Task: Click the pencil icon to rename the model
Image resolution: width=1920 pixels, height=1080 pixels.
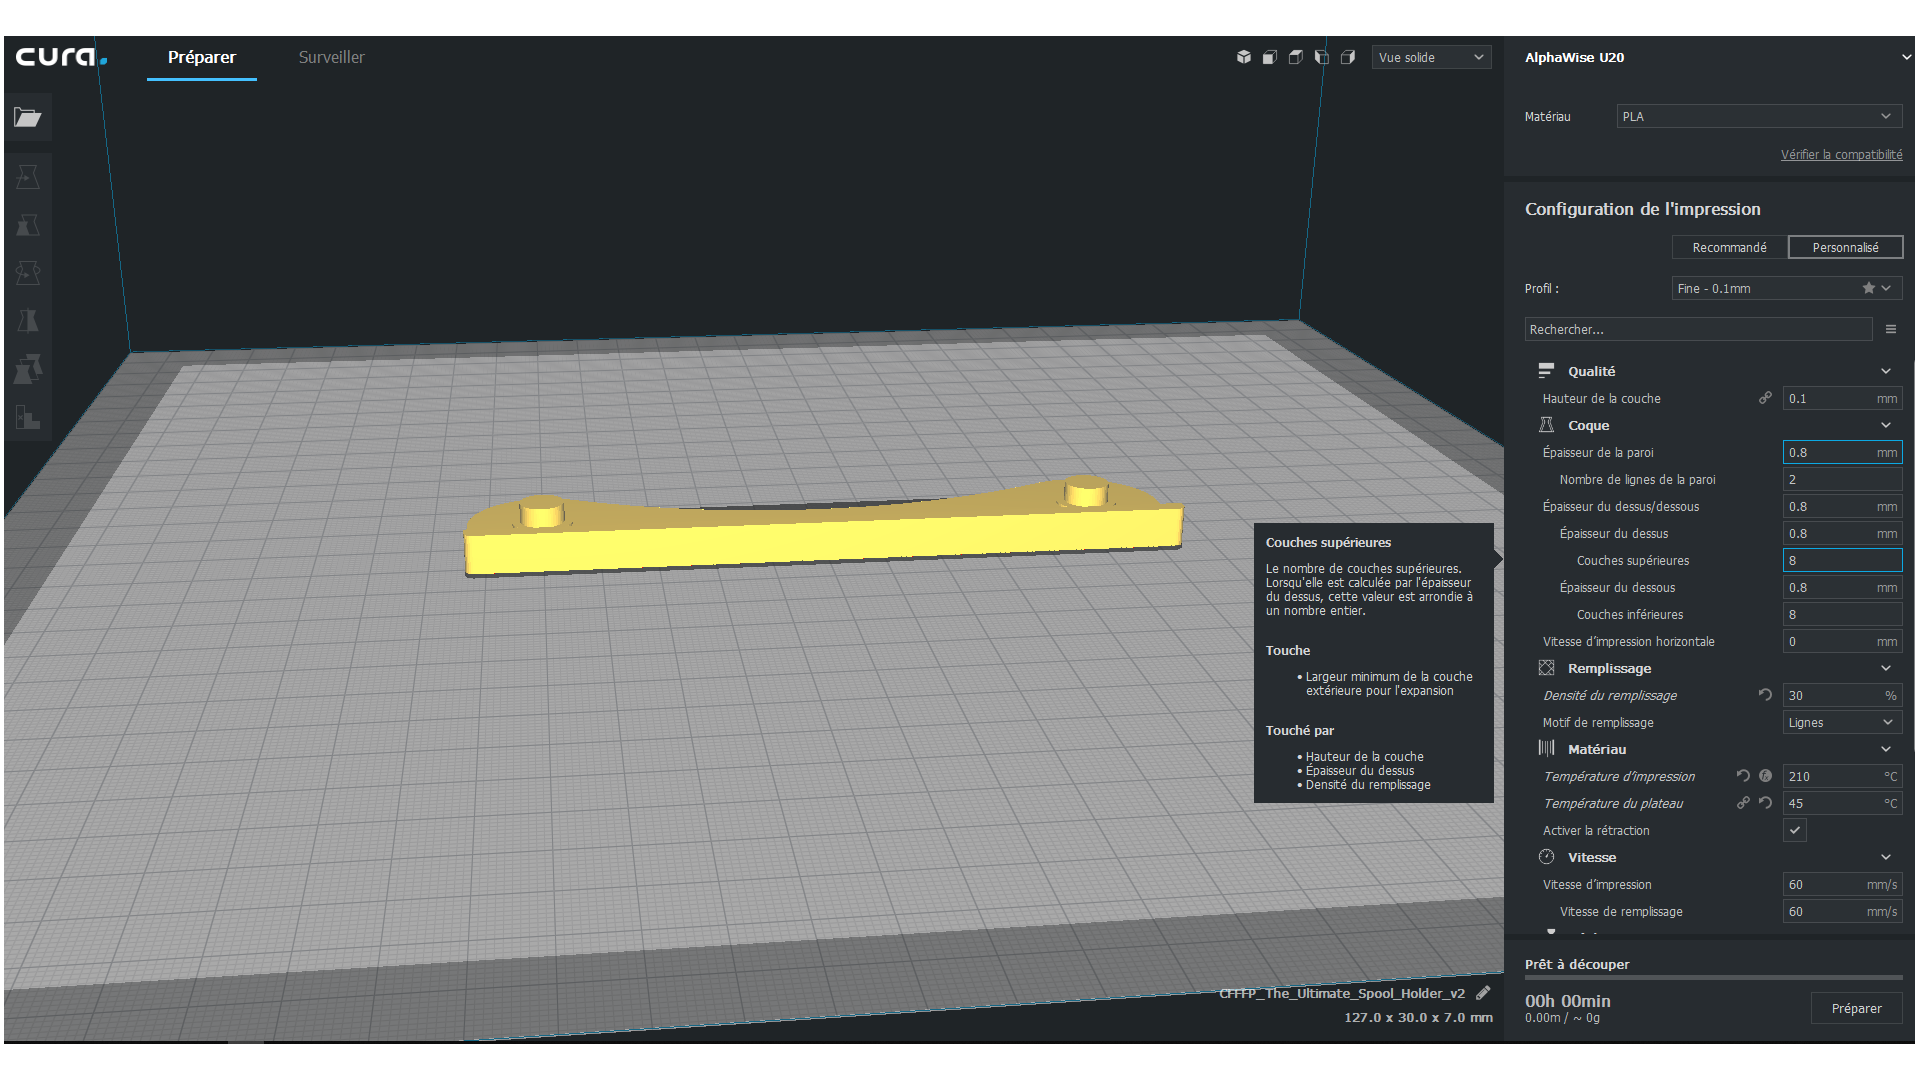Action: point(1483,993)
